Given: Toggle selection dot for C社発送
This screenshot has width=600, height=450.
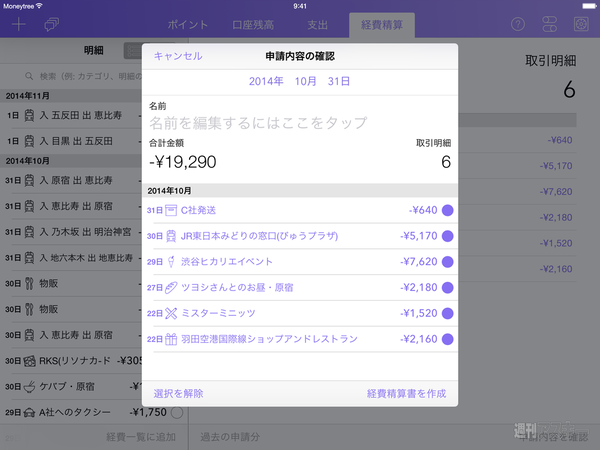Looking at the screenshot, I should pos(447,210).
